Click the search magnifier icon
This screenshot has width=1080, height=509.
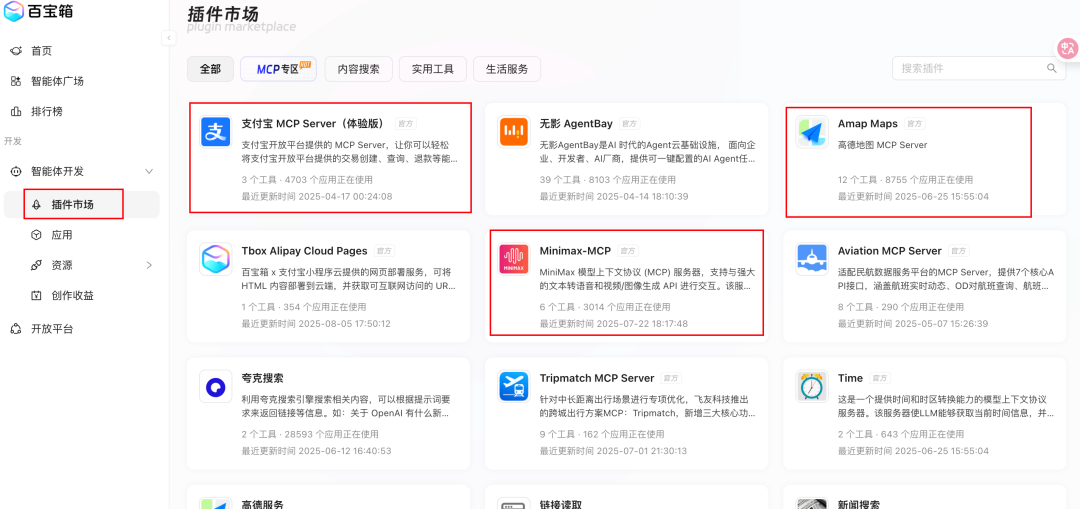coord(1052,68)
